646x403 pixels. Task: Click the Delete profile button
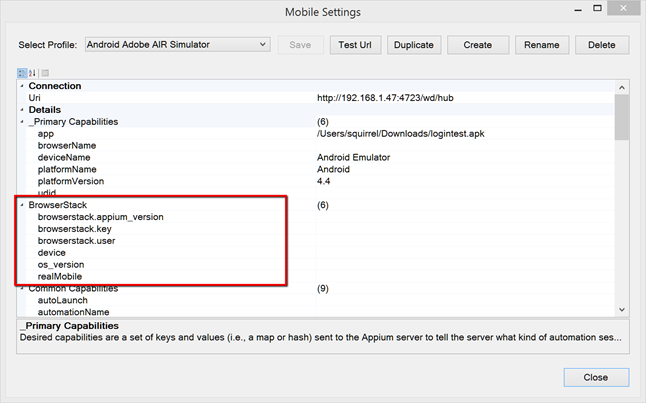602,45
